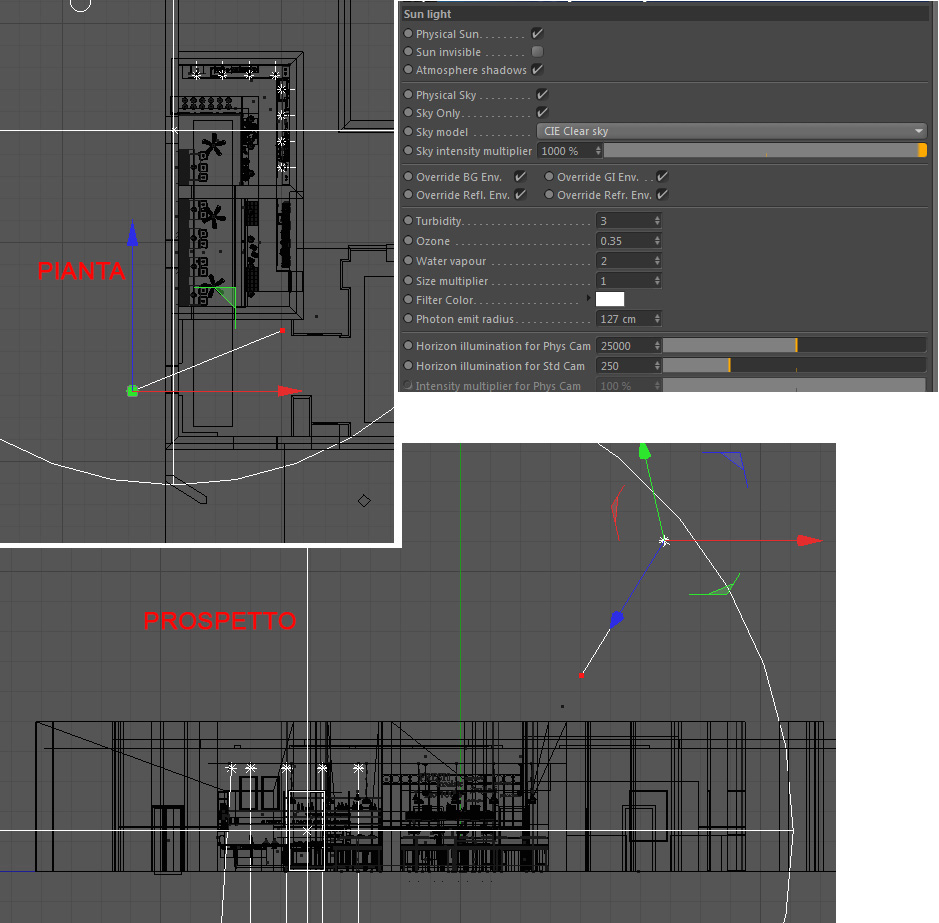
Task: Click the Horizon illumination Phys Cam slider
Action: click(x=794, y=345)
